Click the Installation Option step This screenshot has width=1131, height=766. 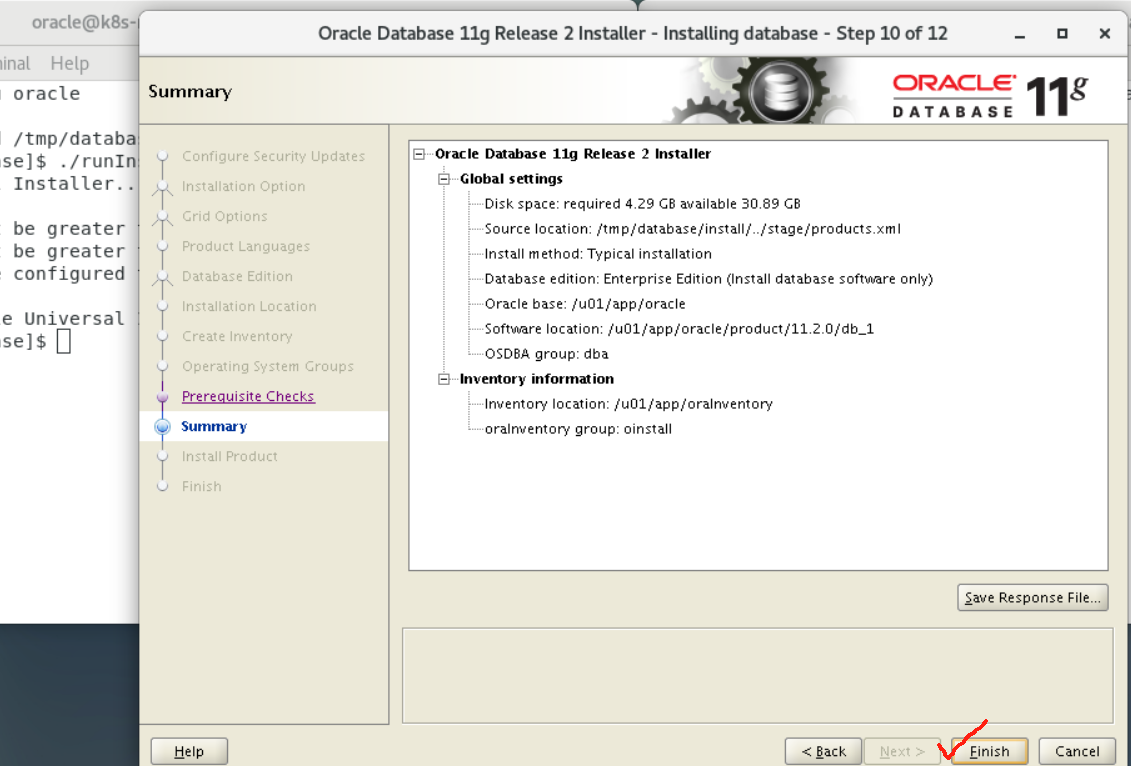[243, 186]
